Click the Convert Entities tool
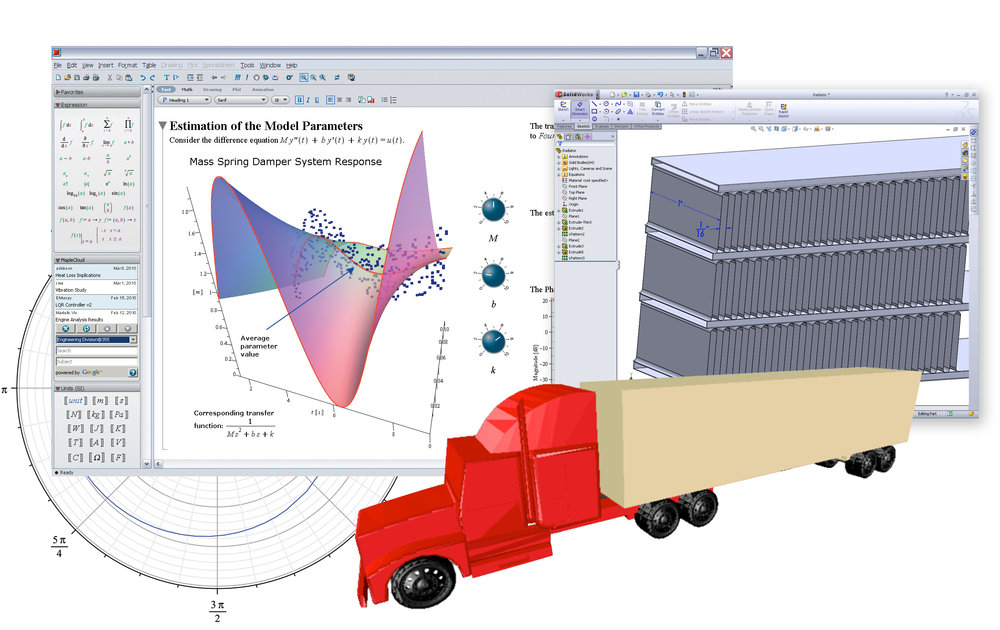 [657, 106]
